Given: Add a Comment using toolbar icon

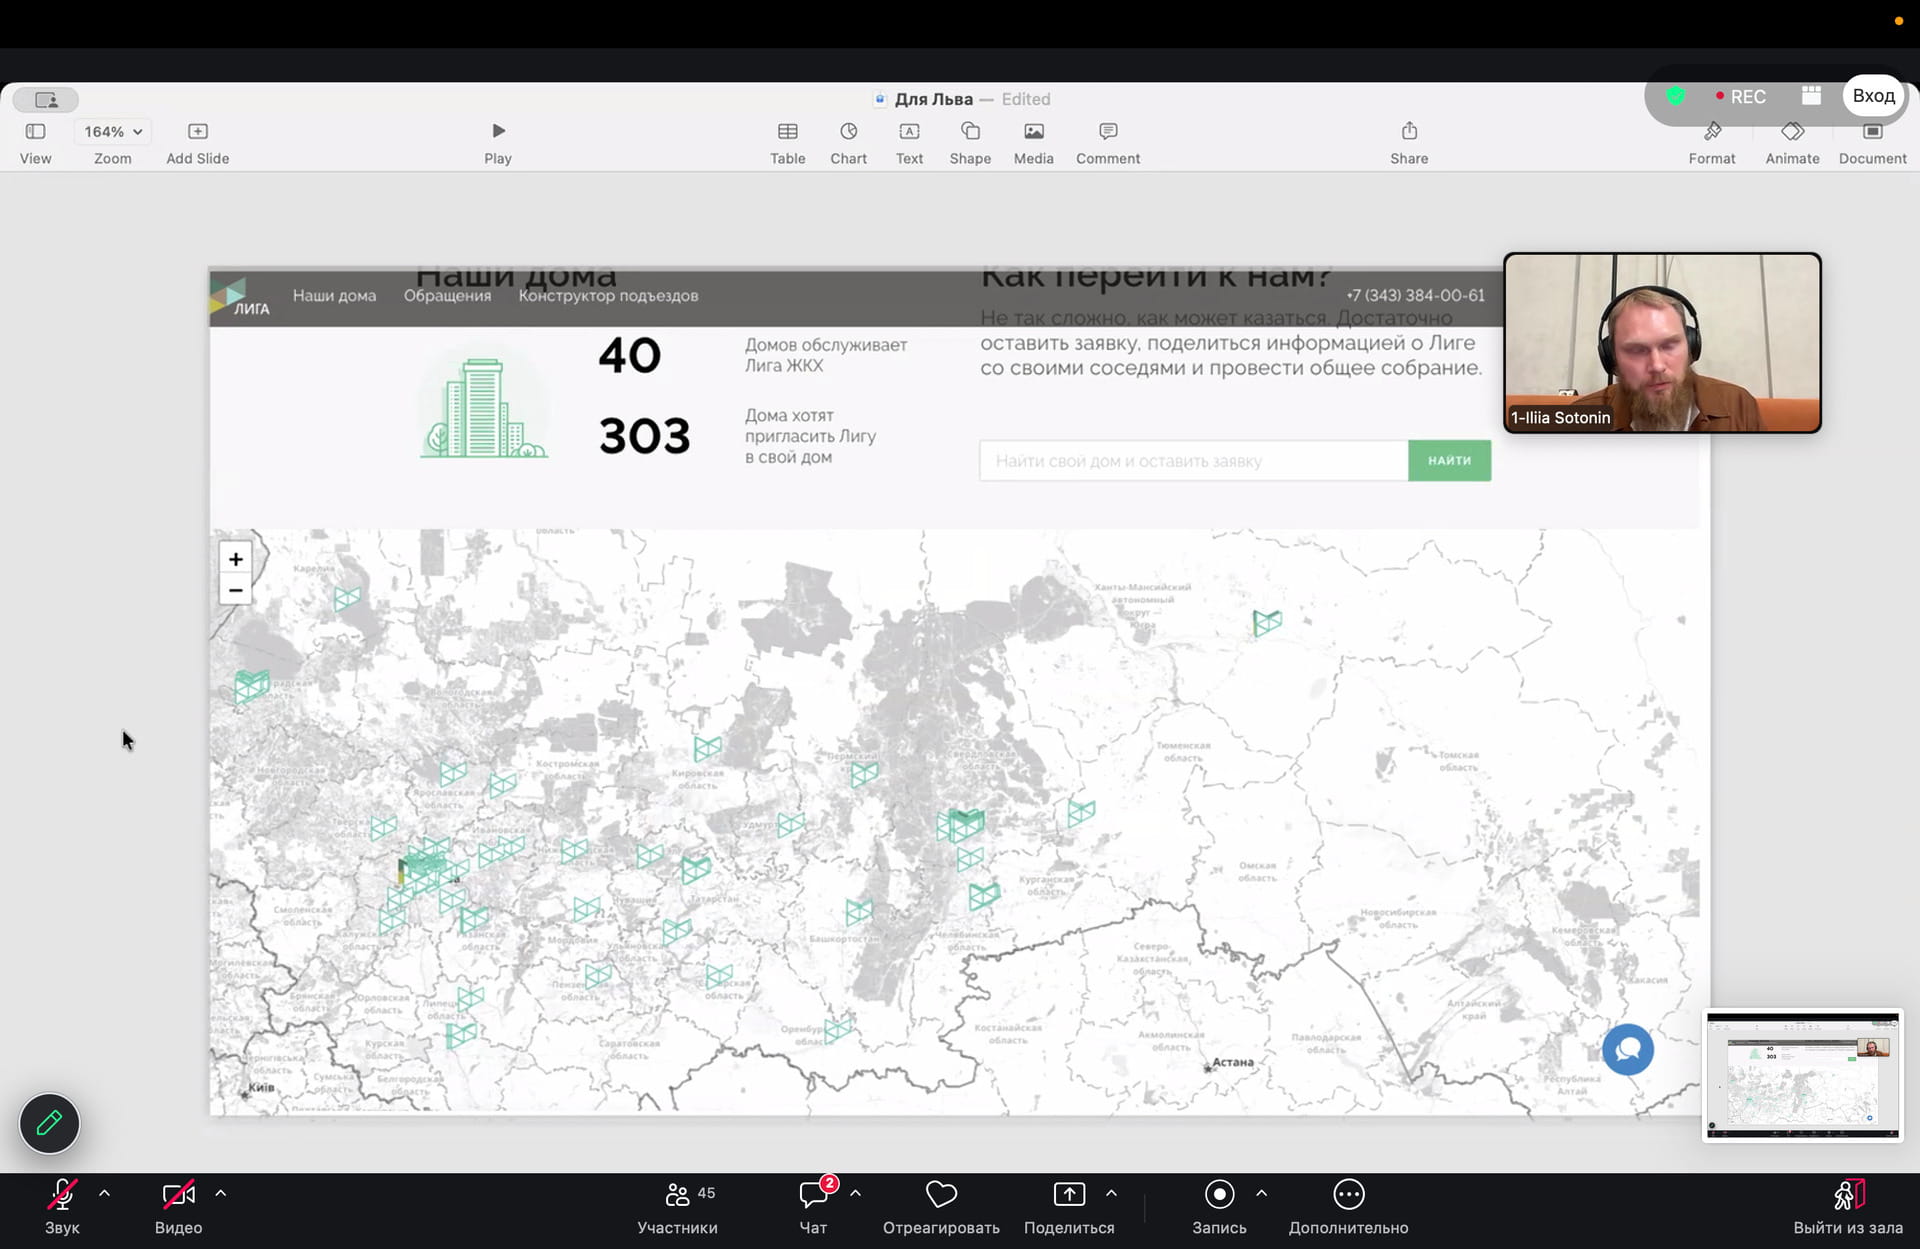Looking at the screenshot, I should tap(1107, 132).
